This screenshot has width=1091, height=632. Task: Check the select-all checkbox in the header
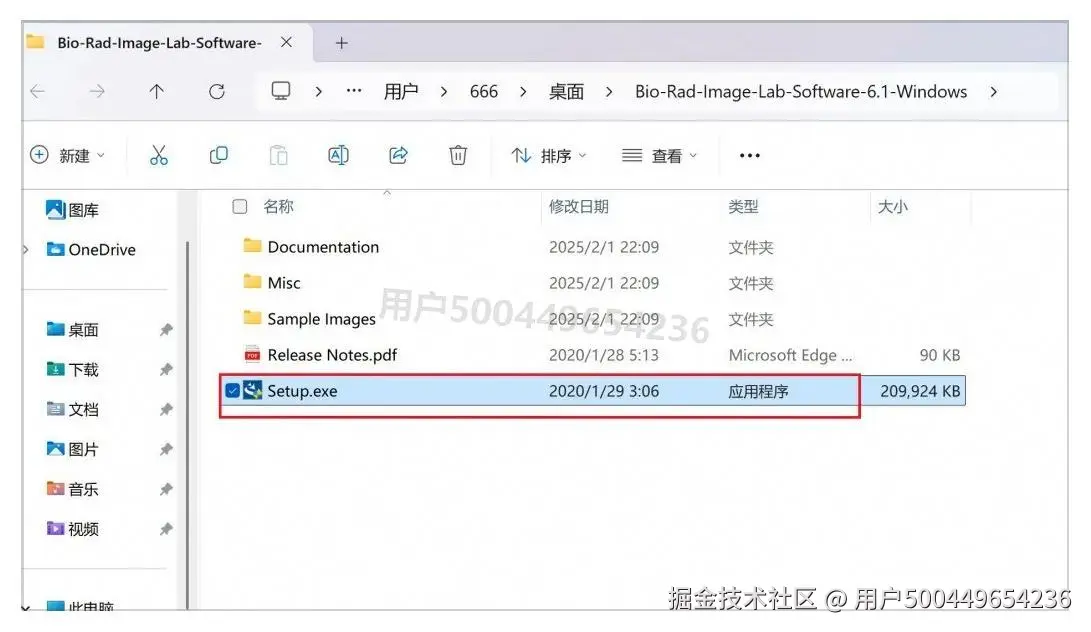click(x=238, y=207)
